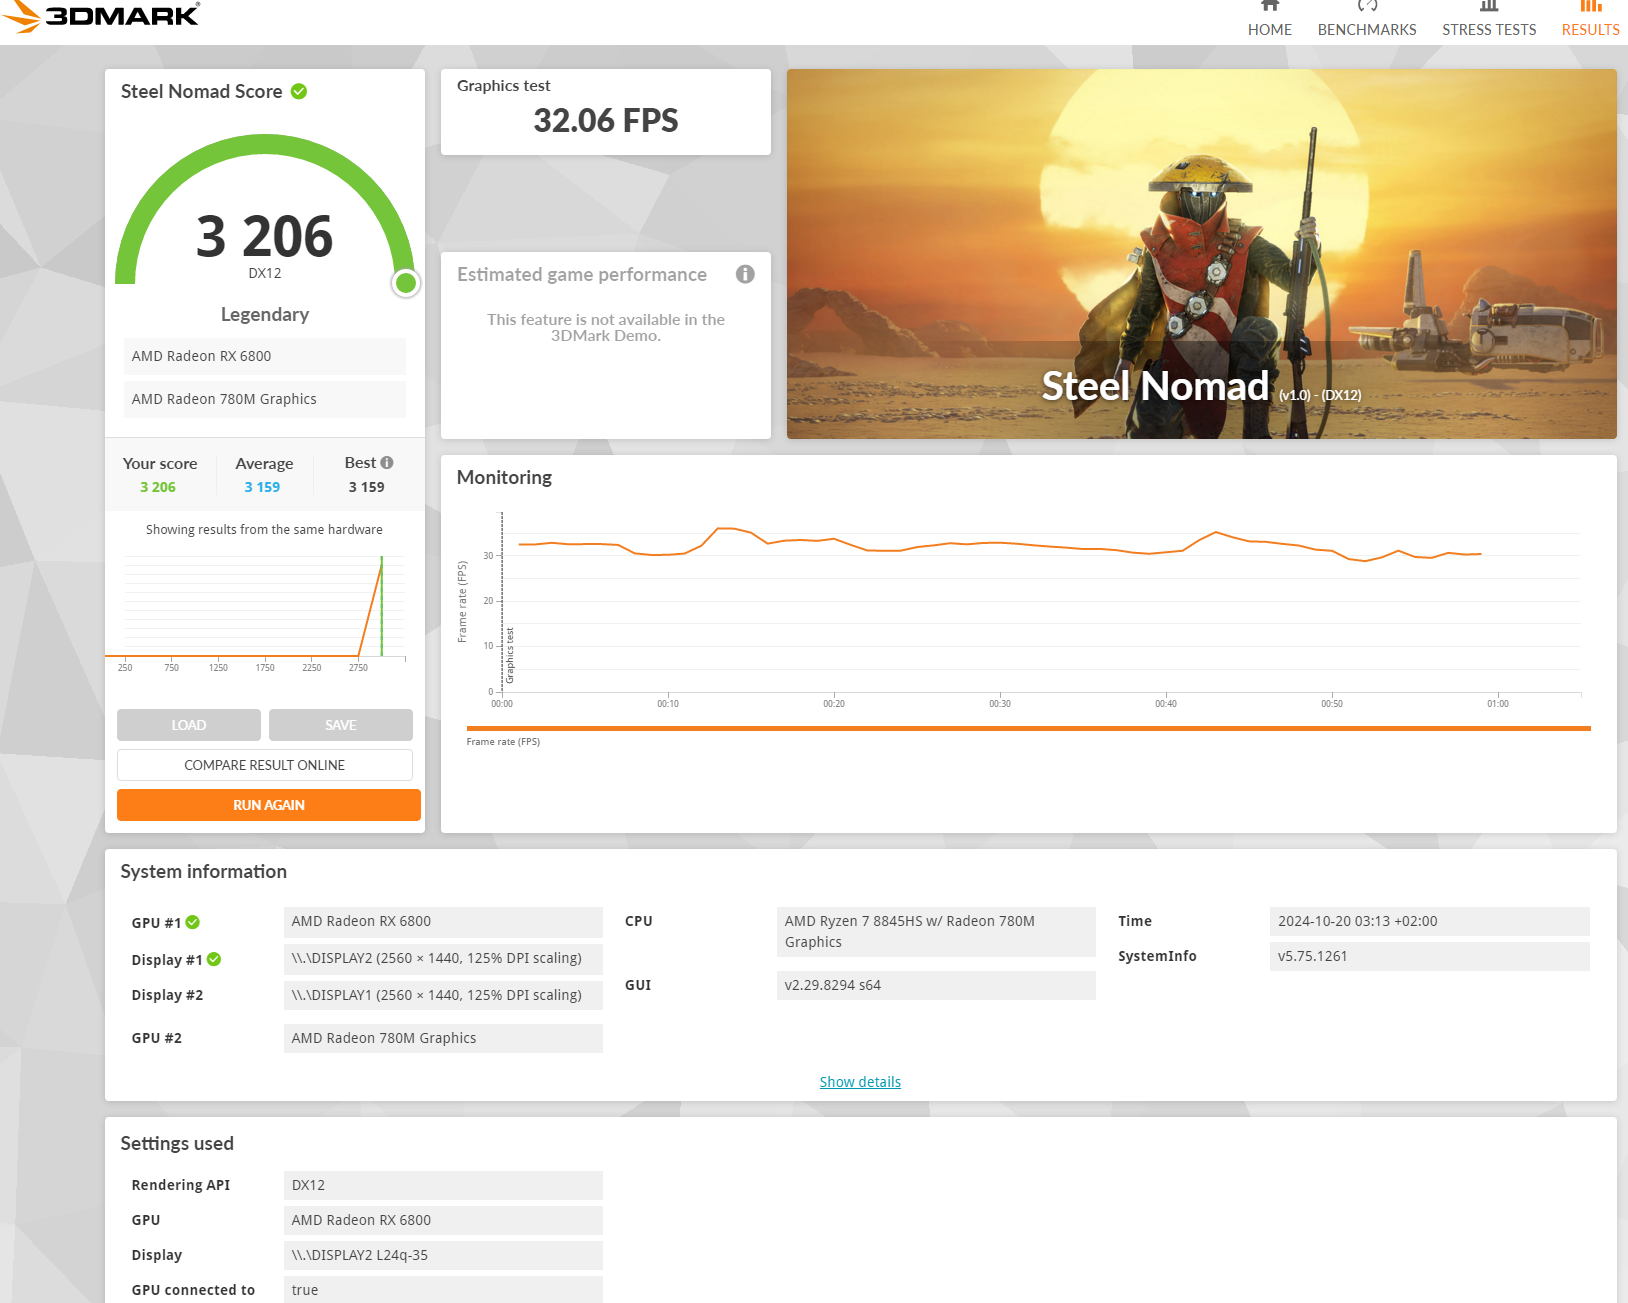Click the CPU value AMD Ryzen 7 8845HS

point(936,932)
